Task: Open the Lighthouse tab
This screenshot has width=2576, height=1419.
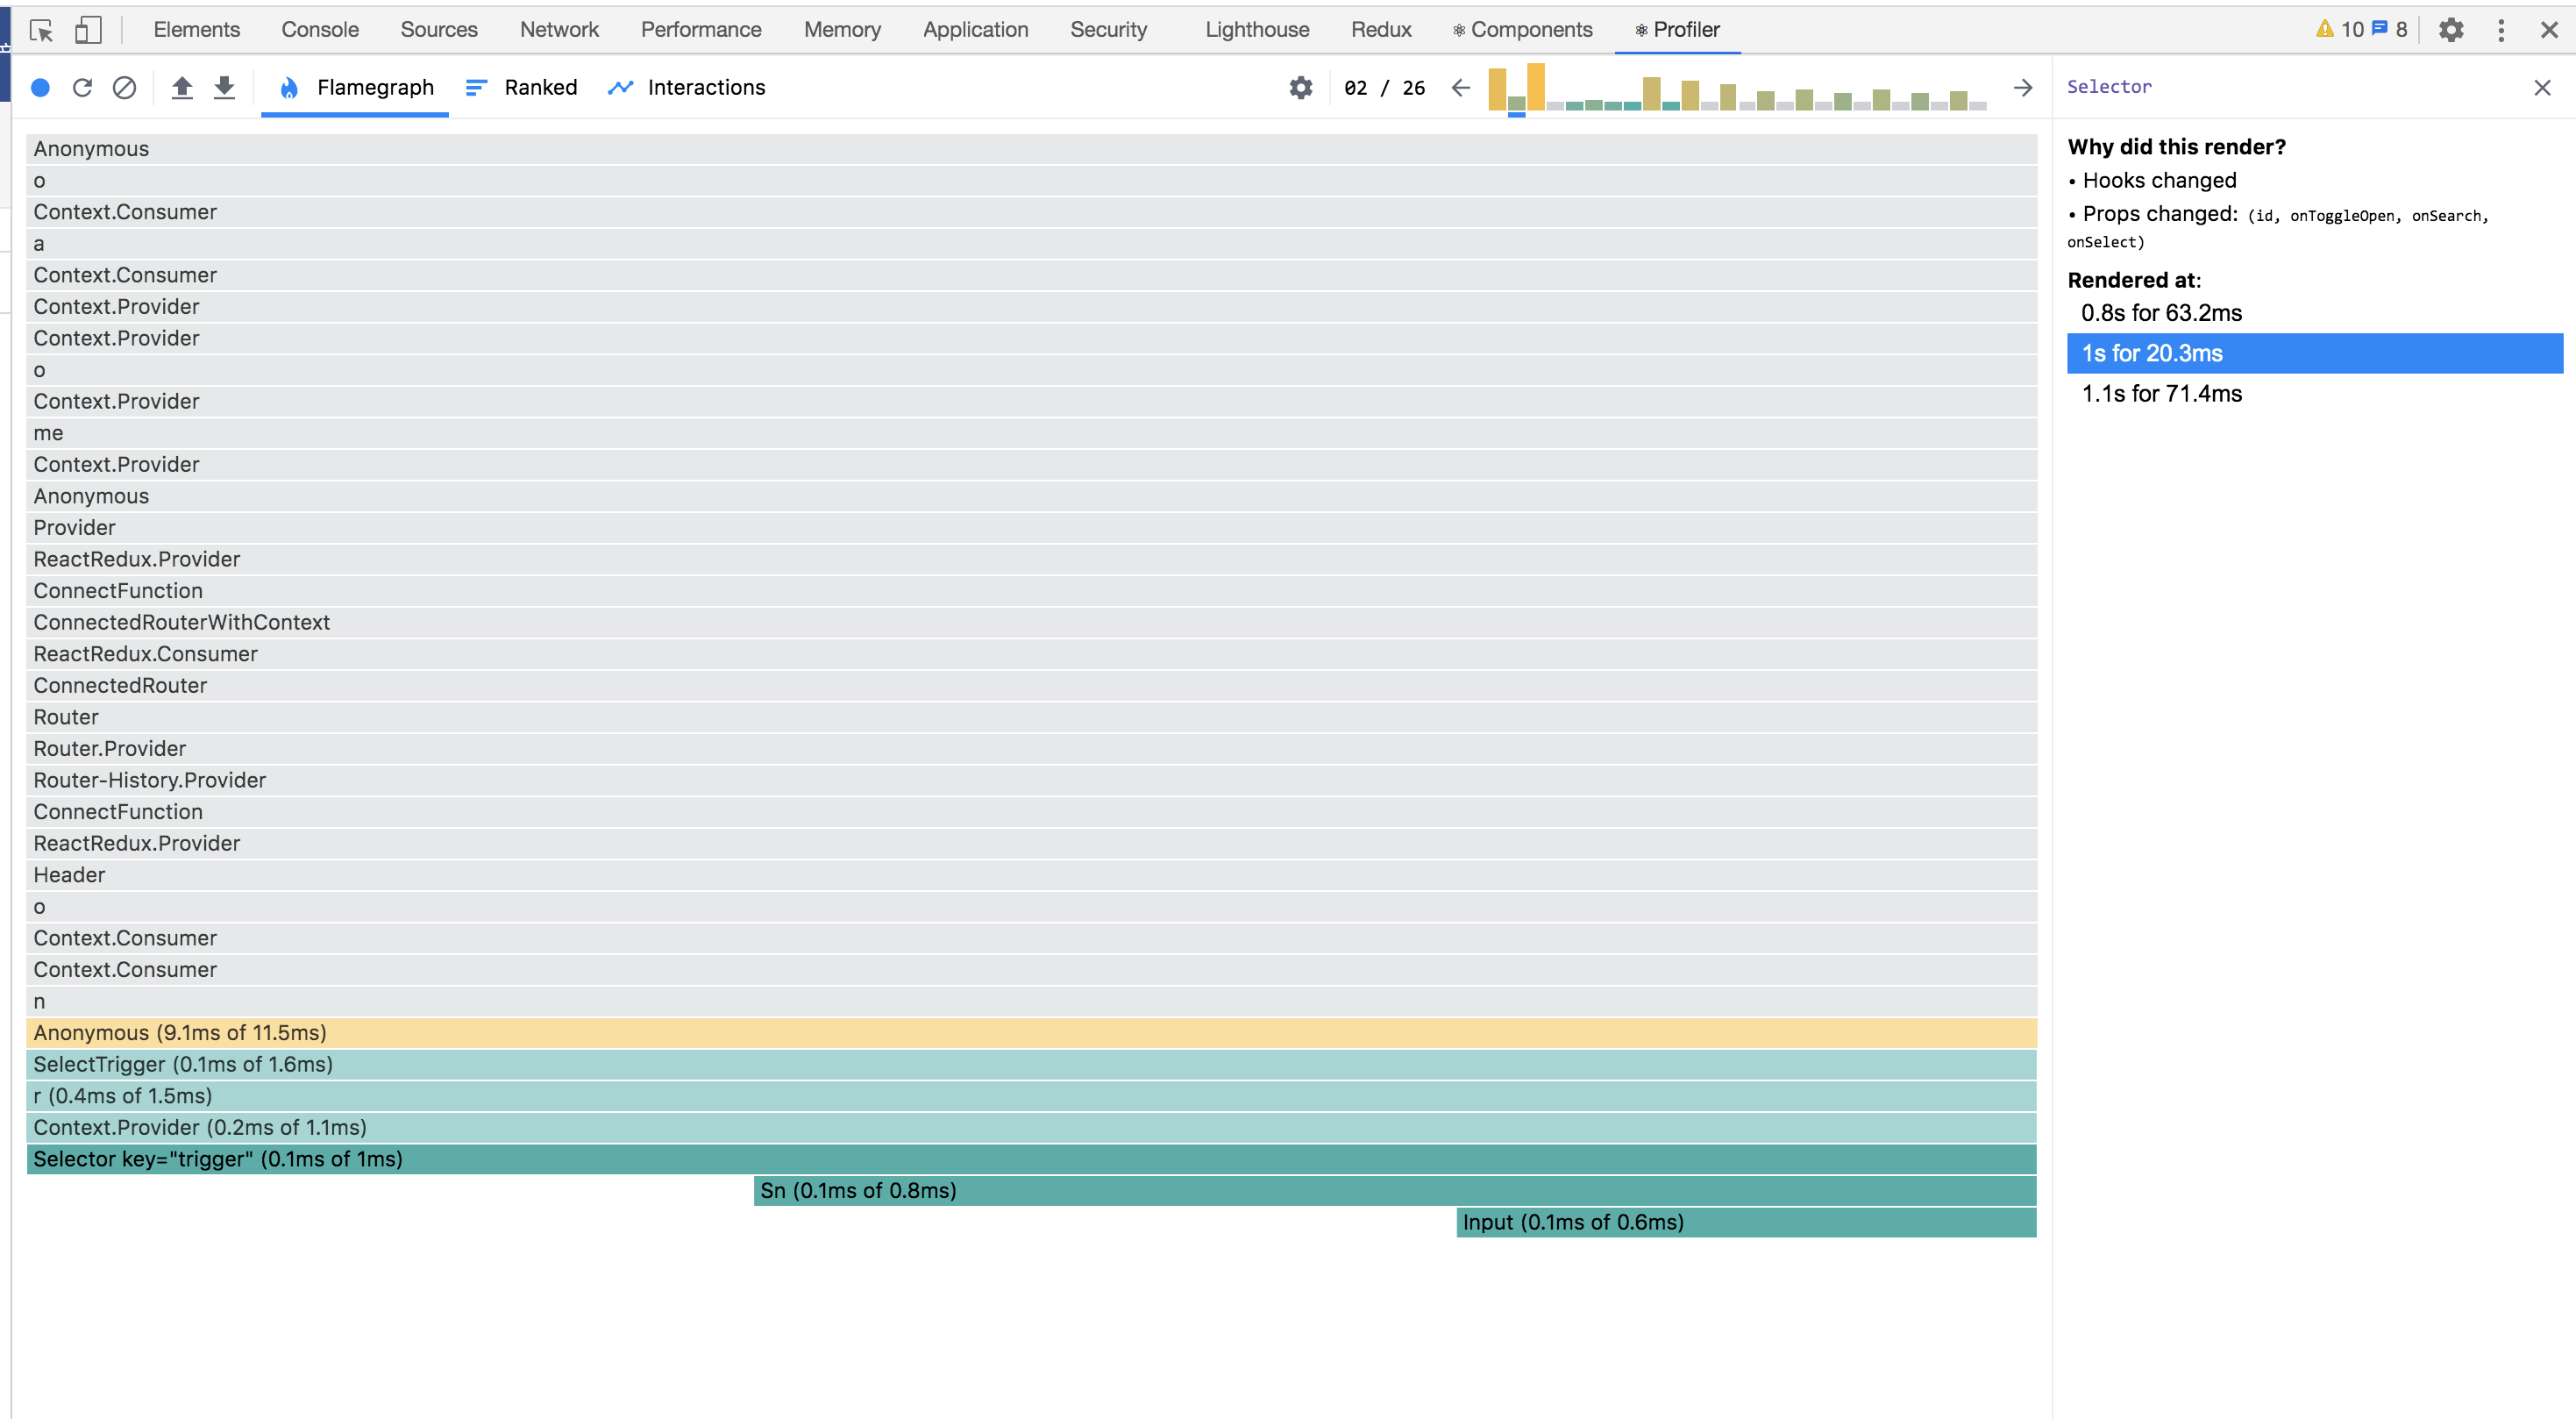Action: click(1257, 30)
